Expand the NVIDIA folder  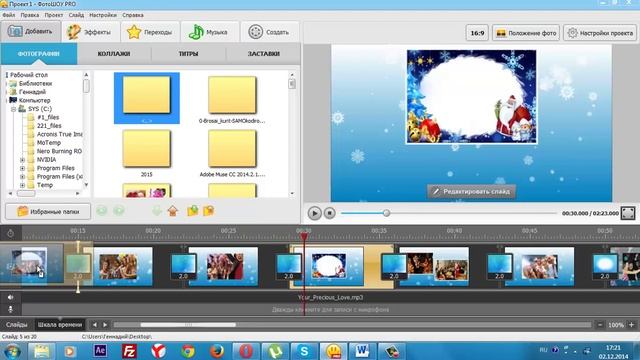click(22, 160)
